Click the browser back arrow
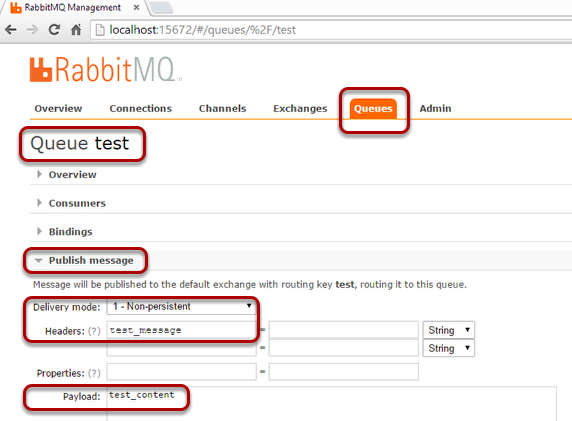This screenshot has width=572, height=421. coord(11,30)
